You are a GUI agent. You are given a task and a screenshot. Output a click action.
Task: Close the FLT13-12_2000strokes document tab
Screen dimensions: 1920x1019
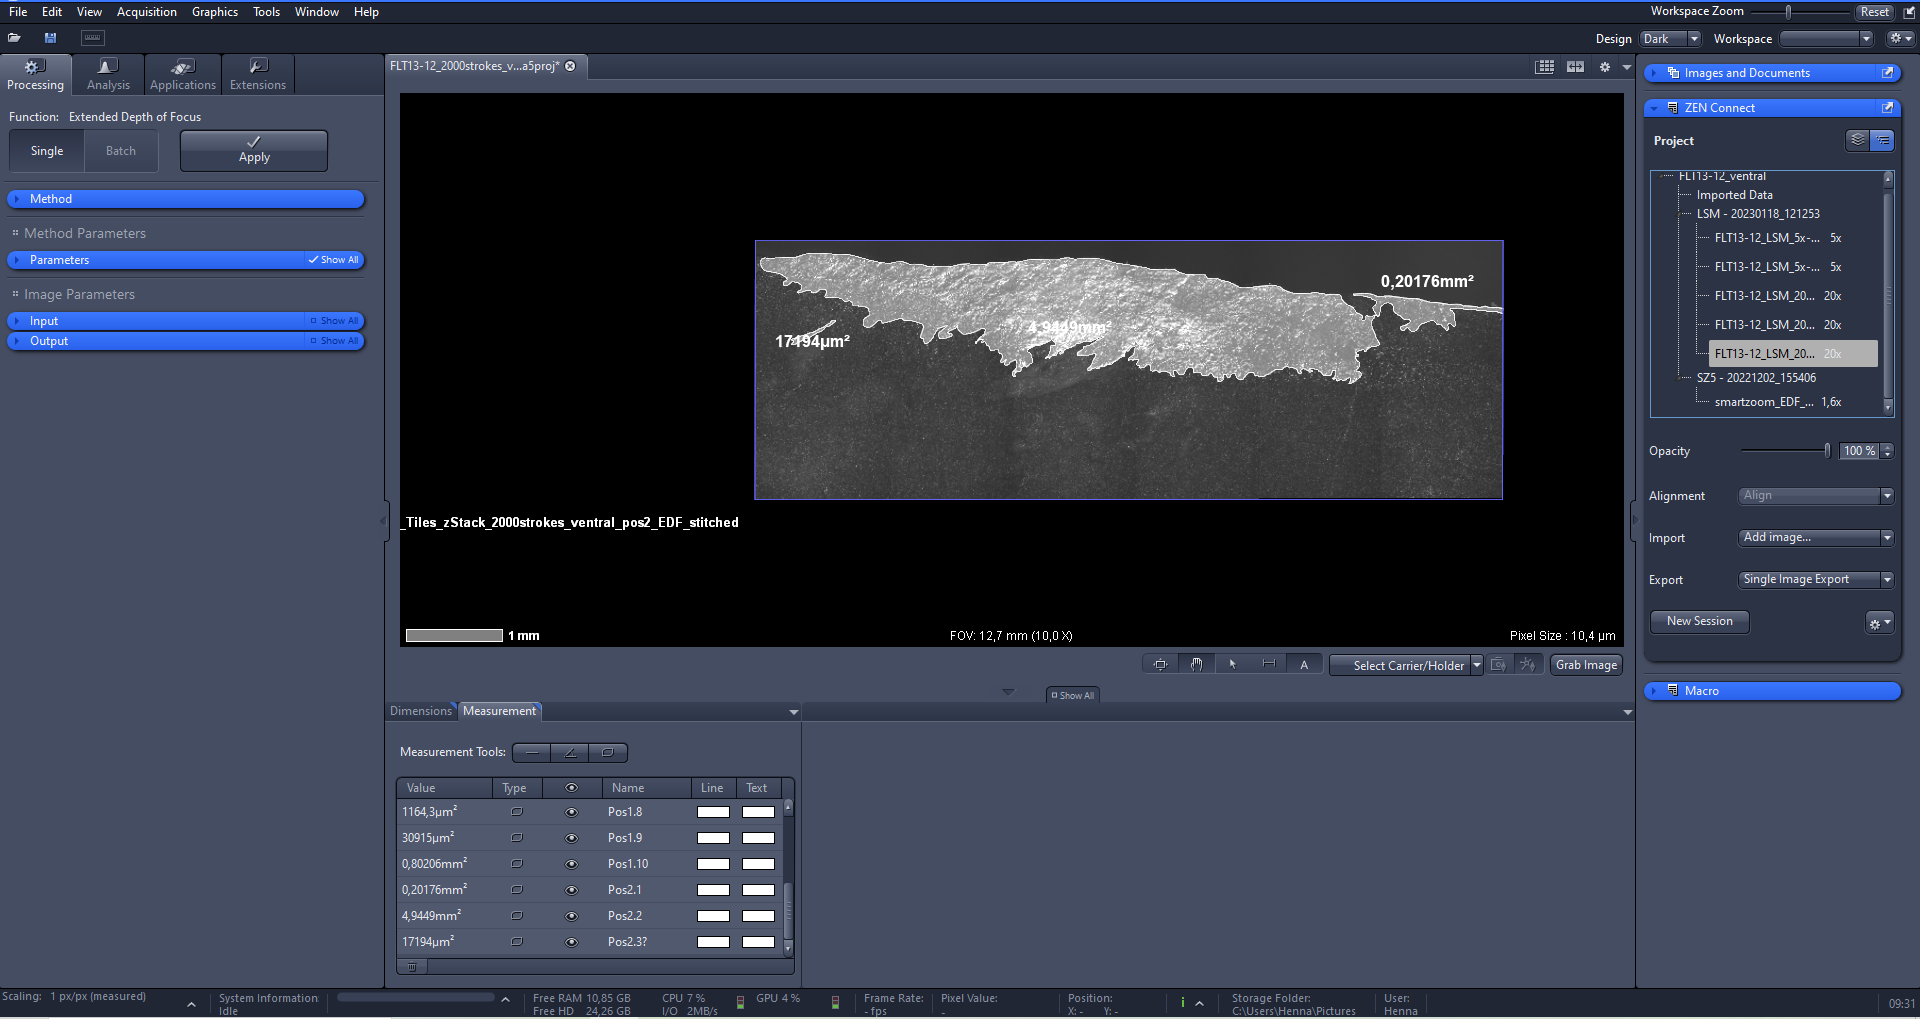[x=570, y=66]
